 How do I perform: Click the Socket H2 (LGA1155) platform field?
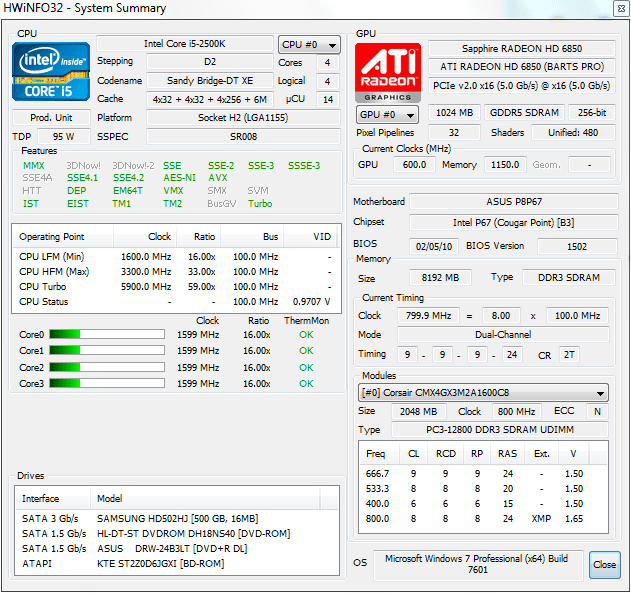coord(243,117)
